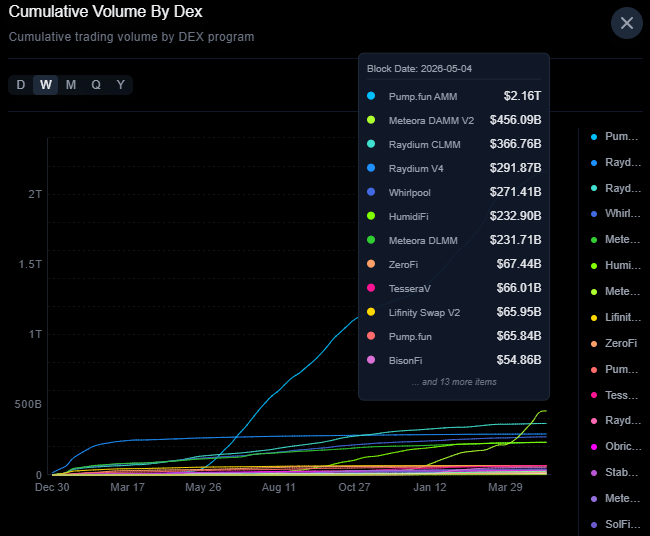Toggle the Tess... legend series

pyautogui.click(x=615, y=395)
